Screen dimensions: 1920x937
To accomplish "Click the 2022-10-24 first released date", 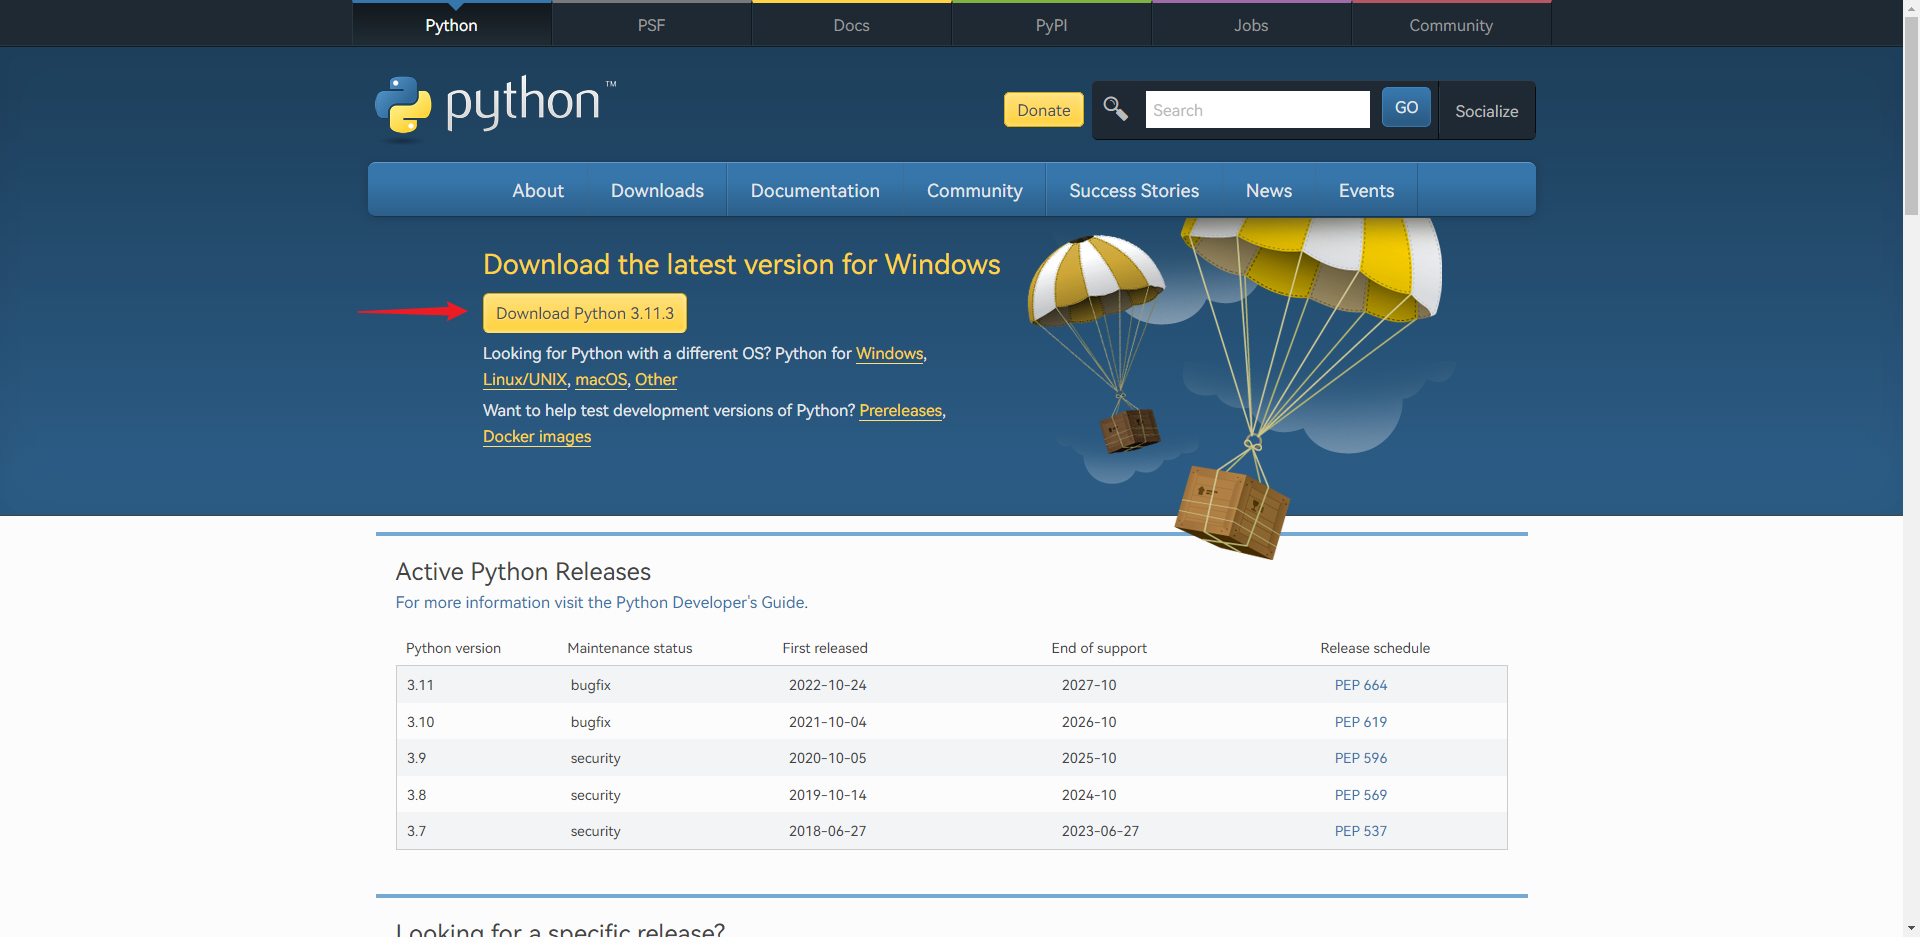I will (827, 685).
